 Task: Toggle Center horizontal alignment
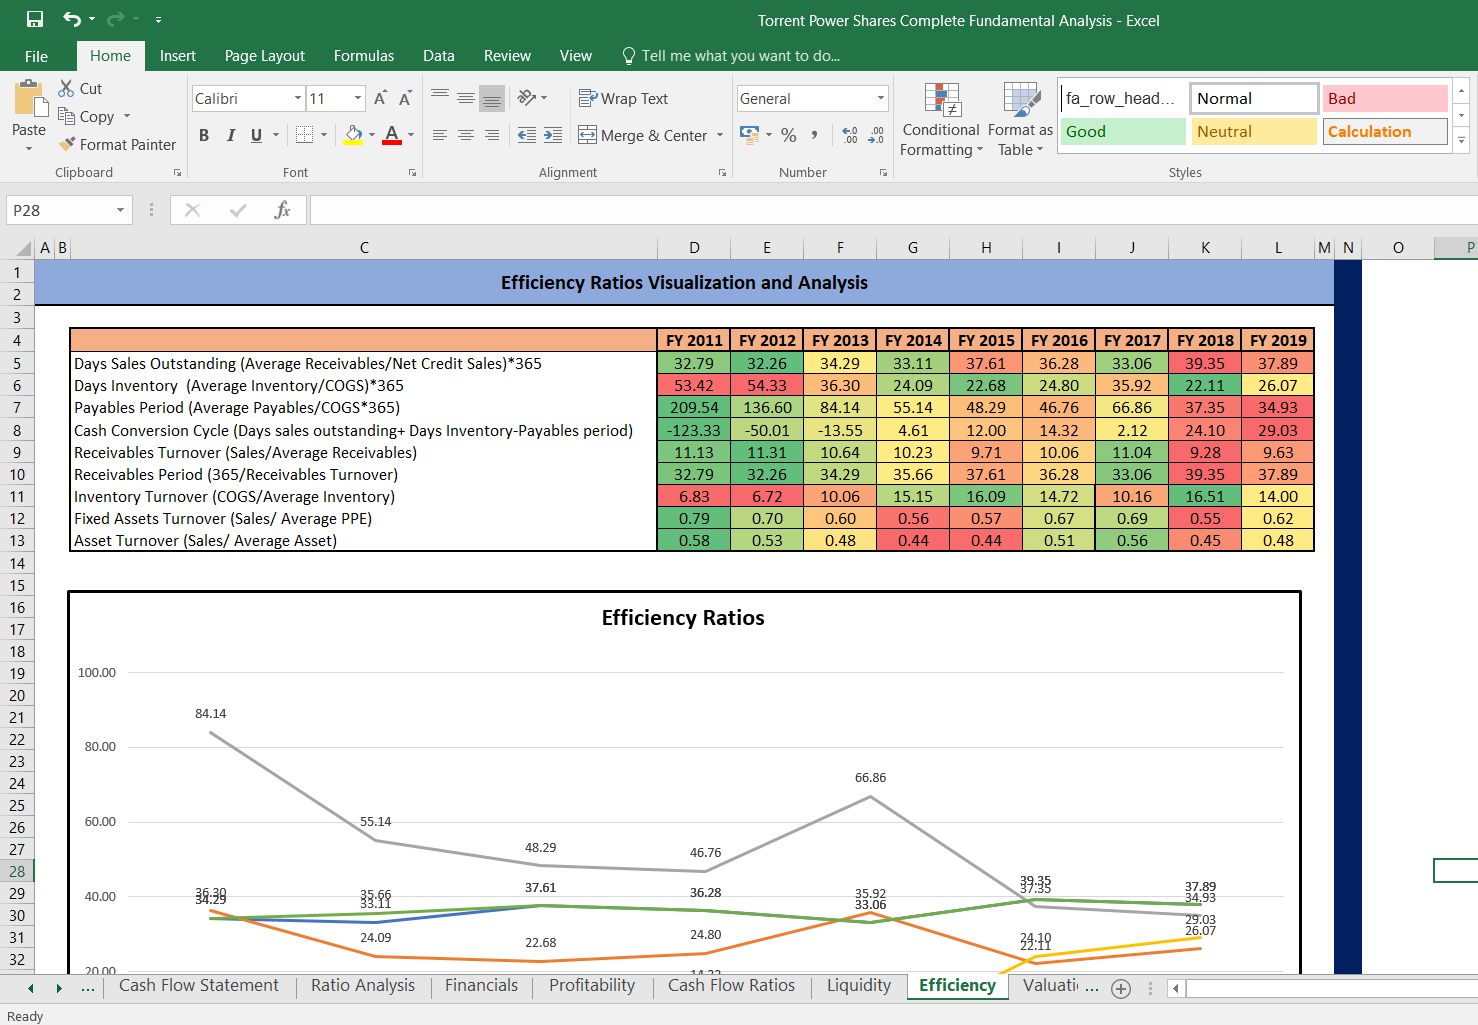click(466, 135)
